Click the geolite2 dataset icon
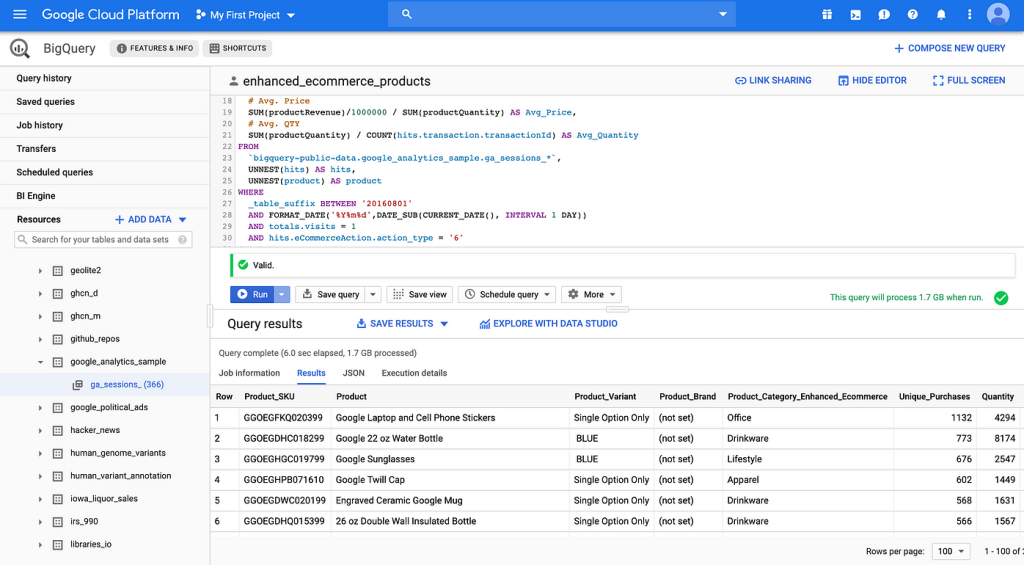1024x565 pixels. pos(57,270)
